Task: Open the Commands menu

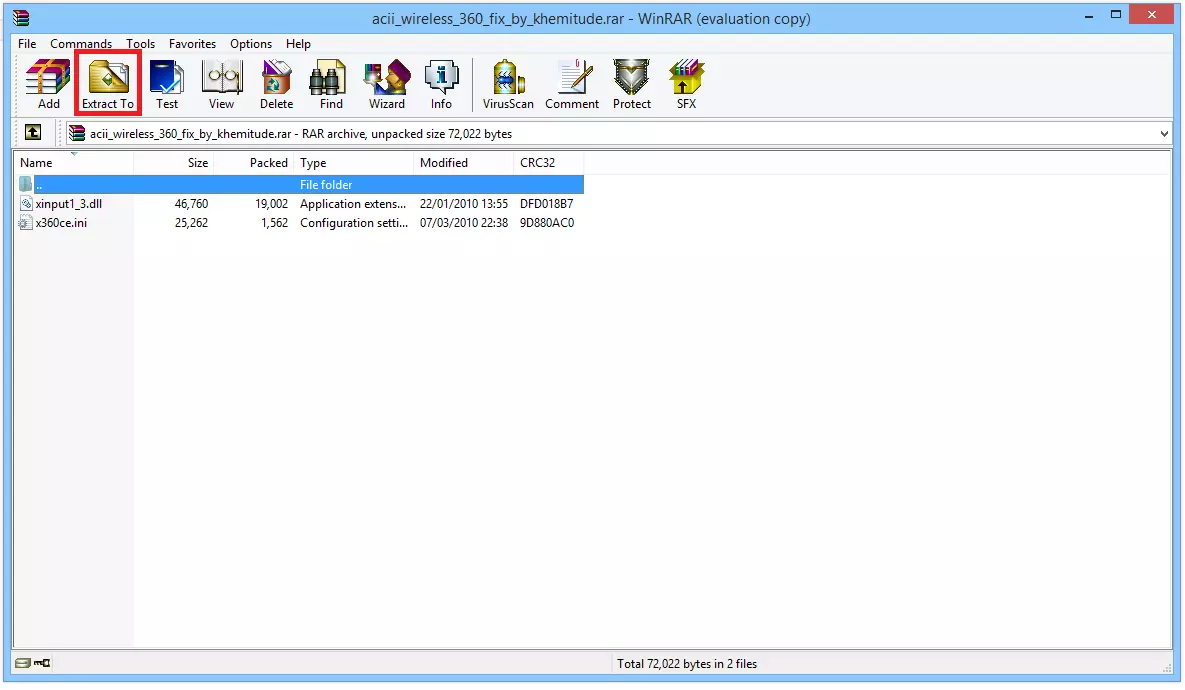Action: [81, 44]
